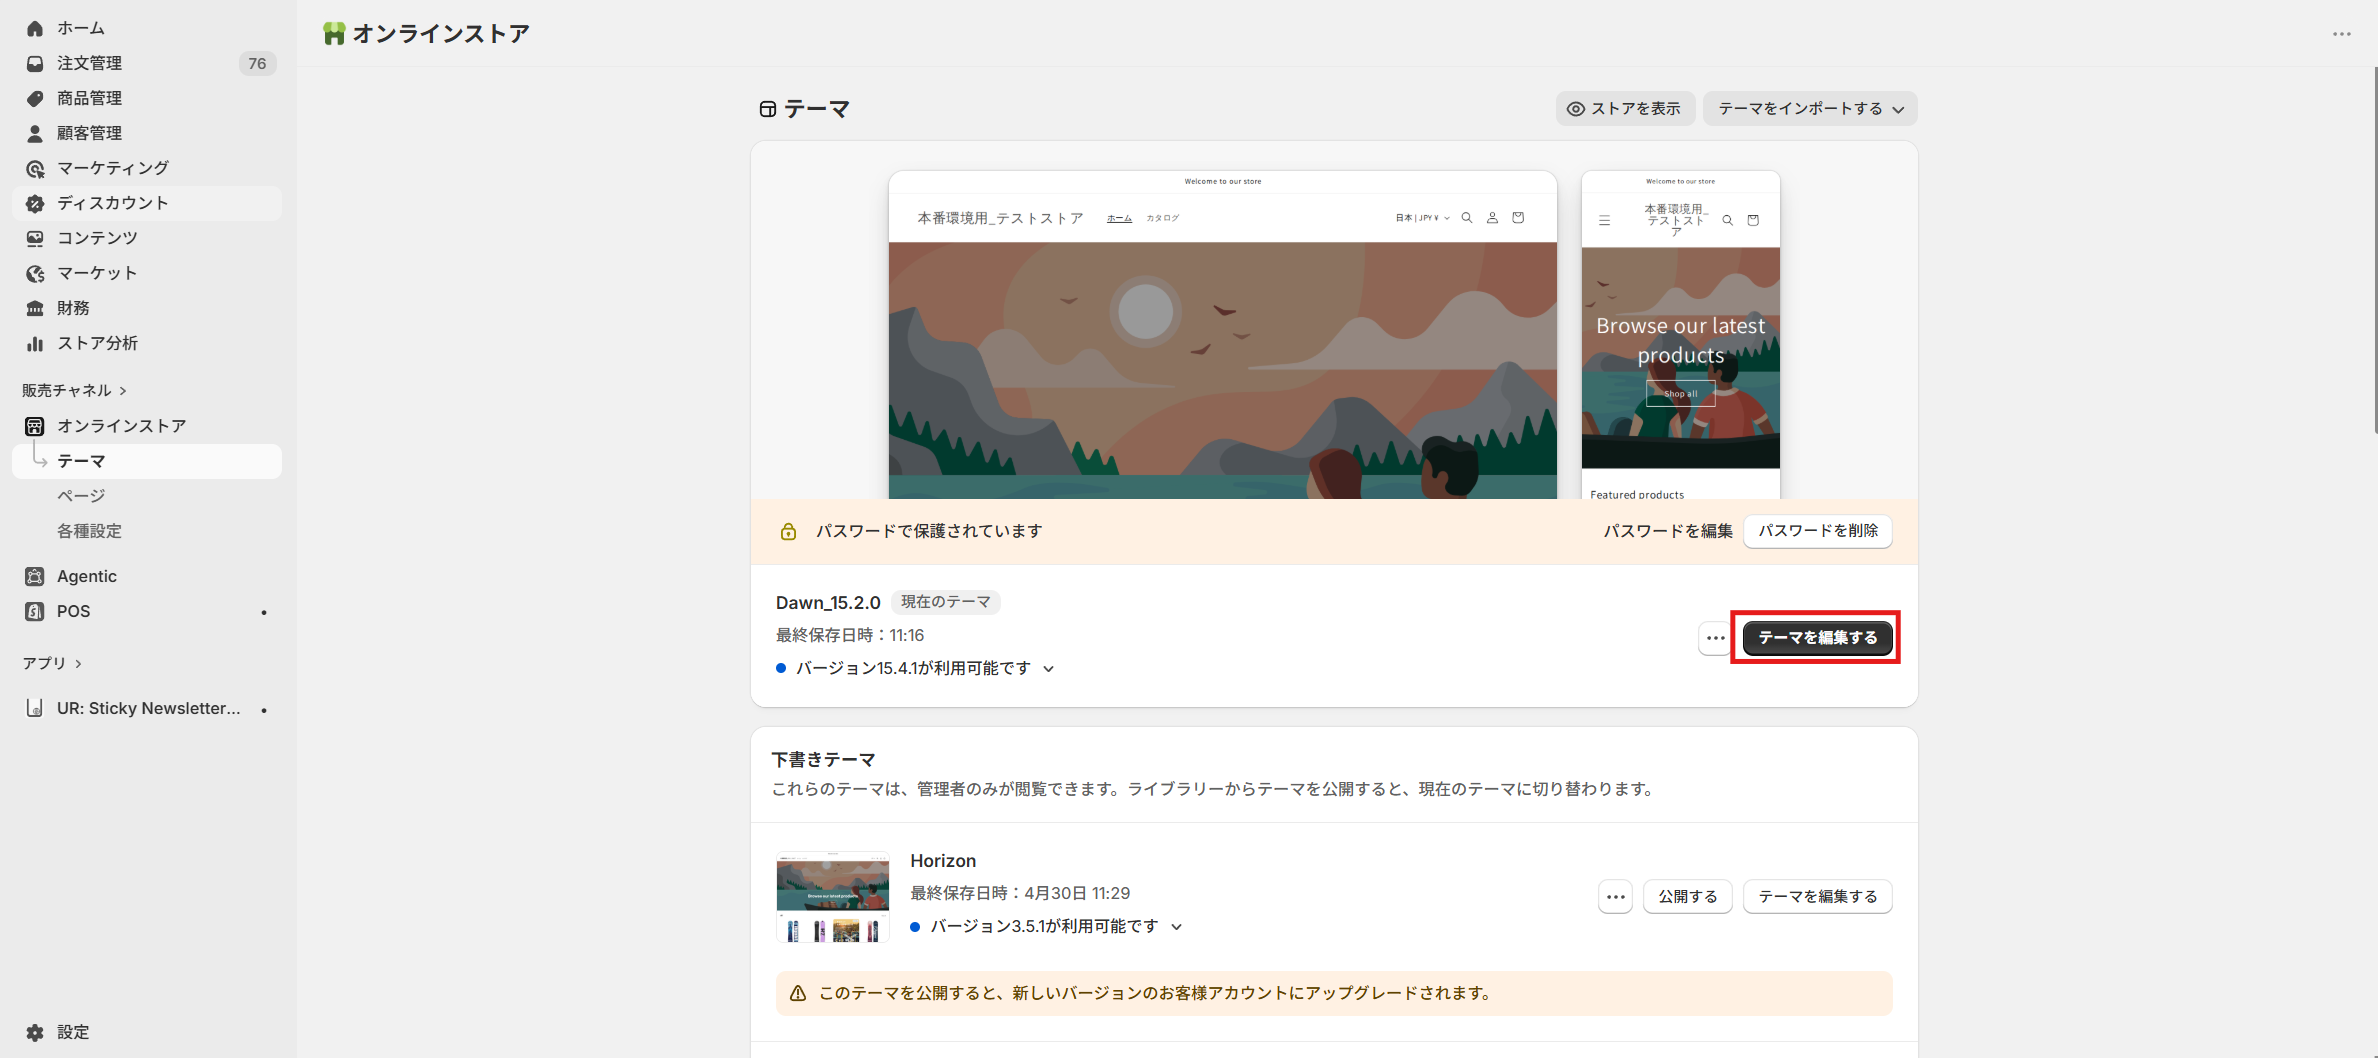Click the green store logo in header

[x=334, y=33]
